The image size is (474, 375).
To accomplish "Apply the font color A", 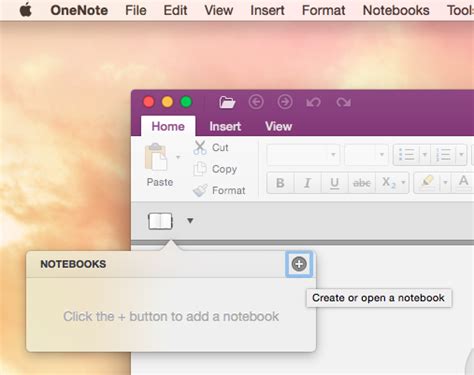I will [x=463, y=182].
